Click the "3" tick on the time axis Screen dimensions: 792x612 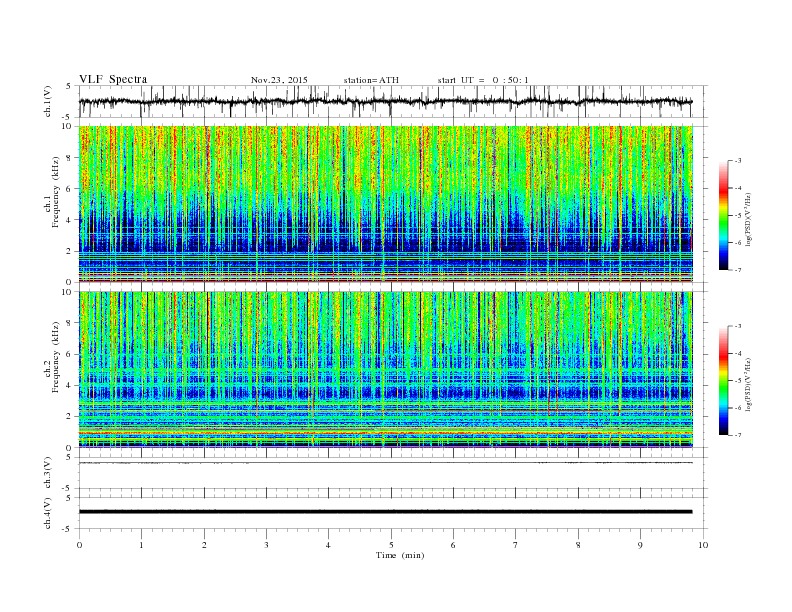click(x=266, y=545)
